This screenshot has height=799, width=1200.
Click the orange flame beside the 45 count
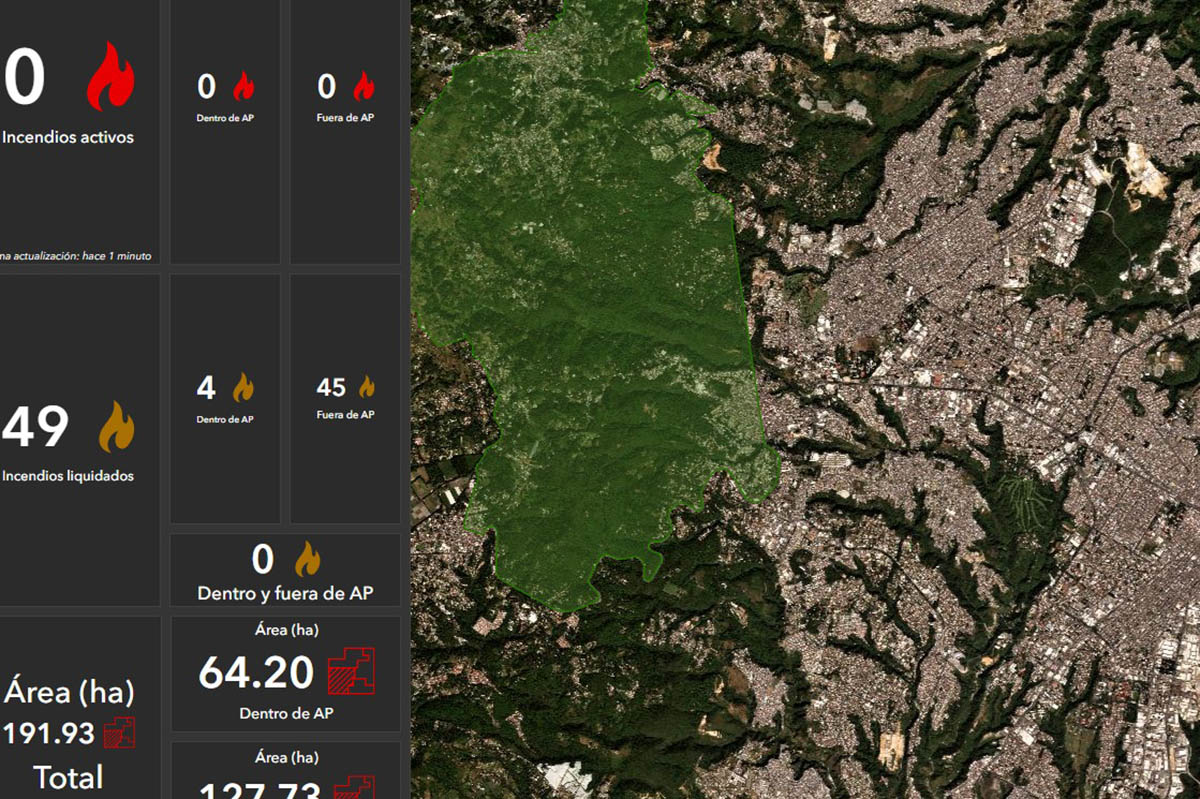(367, 387)
